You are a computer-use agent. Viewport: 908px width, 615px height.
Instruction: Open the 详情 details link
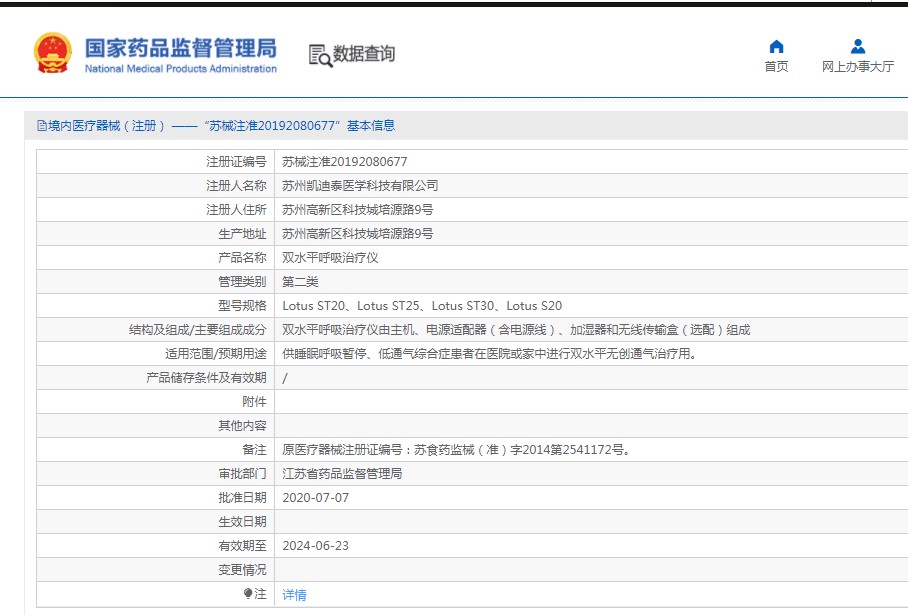click(294, 595)
